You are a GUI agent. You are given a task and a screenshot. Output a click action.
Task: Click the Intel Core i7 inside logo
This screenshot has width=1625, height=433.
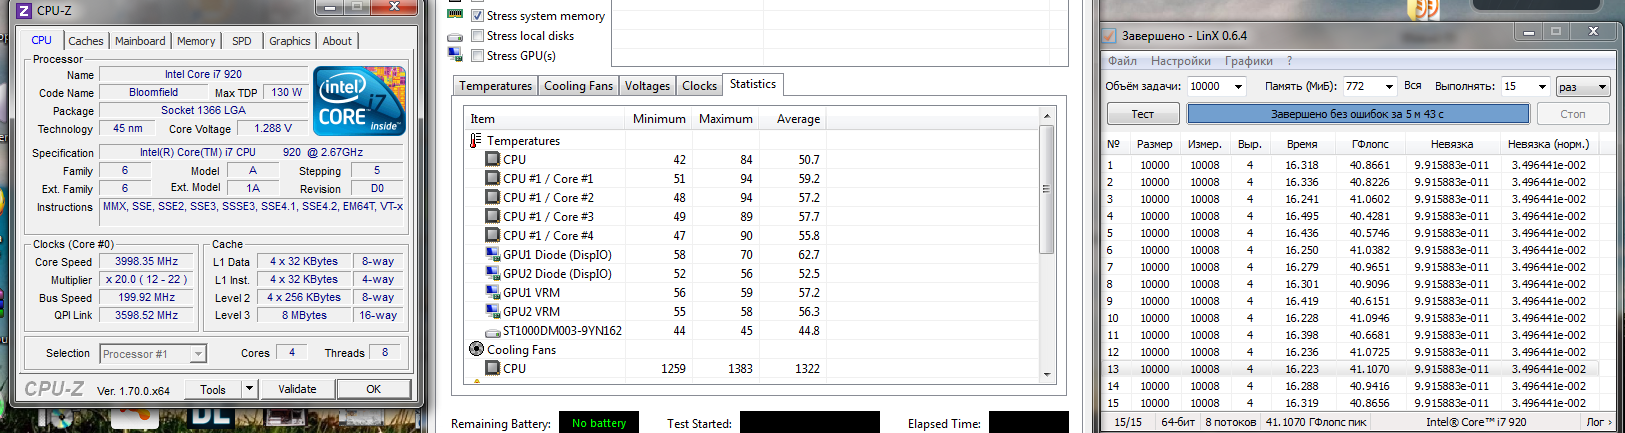(359, 101)
